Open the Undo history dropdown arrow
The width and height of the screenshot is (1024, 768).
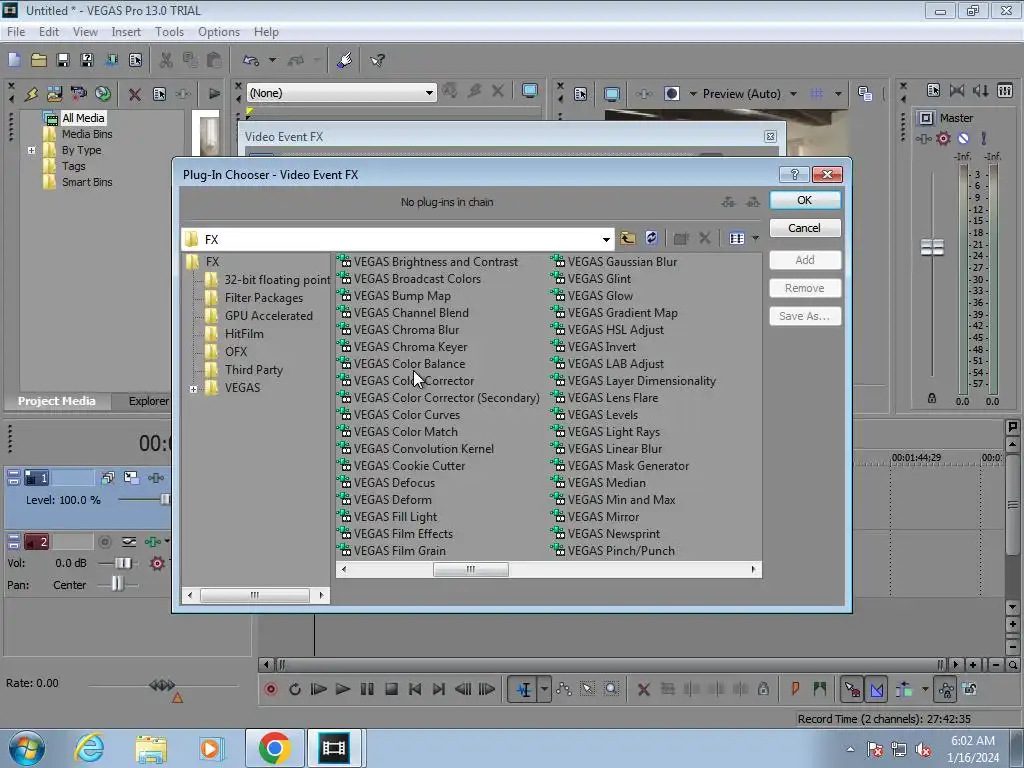(x=272, y=60)
